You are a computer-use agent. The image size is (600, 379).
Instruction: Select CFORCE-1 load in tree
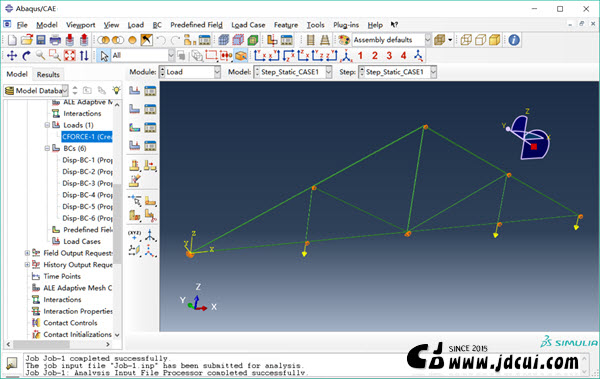(87, 137)
